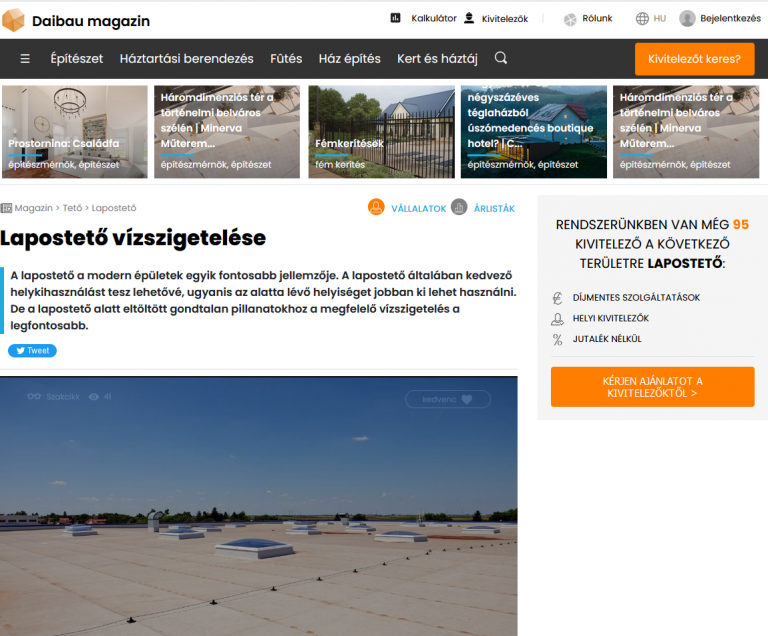Click the HELYI KIVITELEZŐK text

point(610,318)
